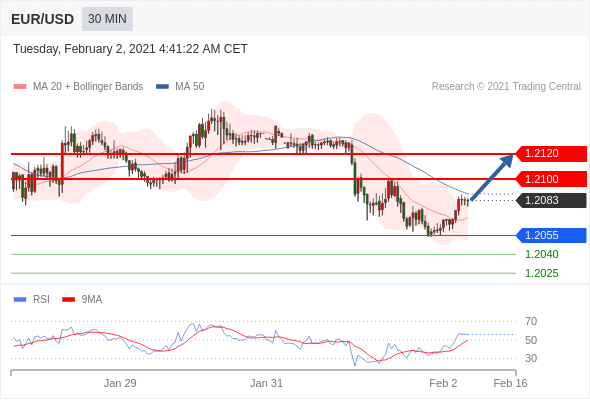Screen dimensions: 590x400
Task: Click the Jan 29 date axis label
Action: pyautogui.click(x=120, y=383)
